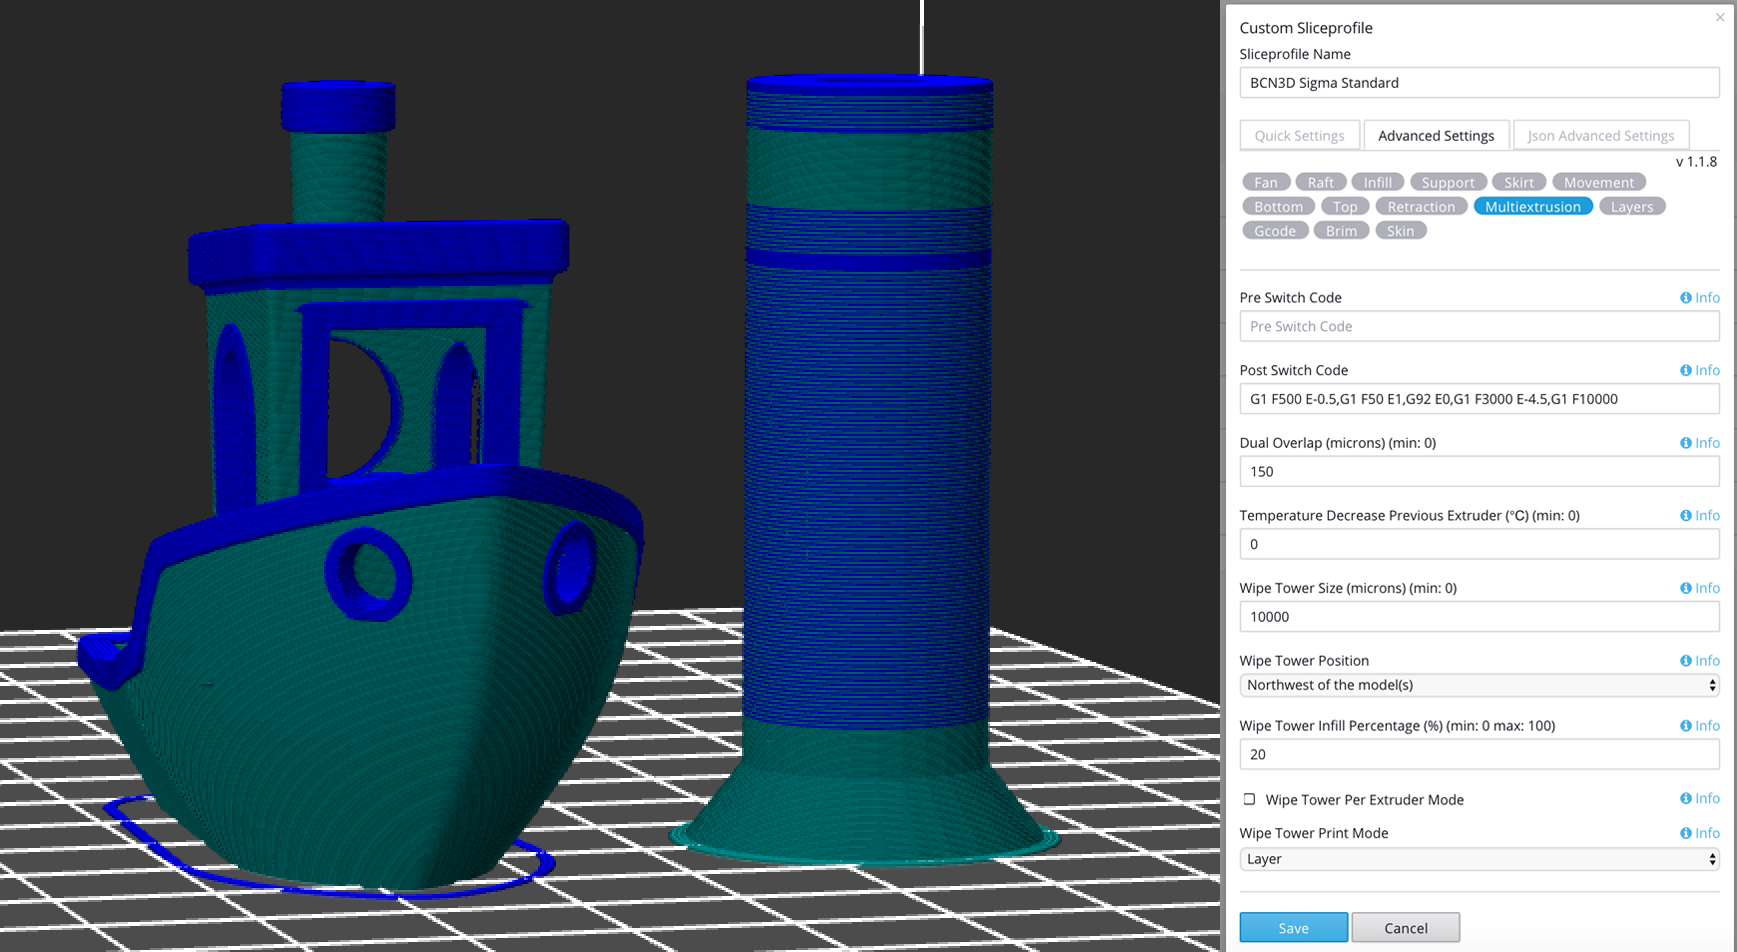Edit the Wipe Tower Size value 10000

tap(1479, 616)
